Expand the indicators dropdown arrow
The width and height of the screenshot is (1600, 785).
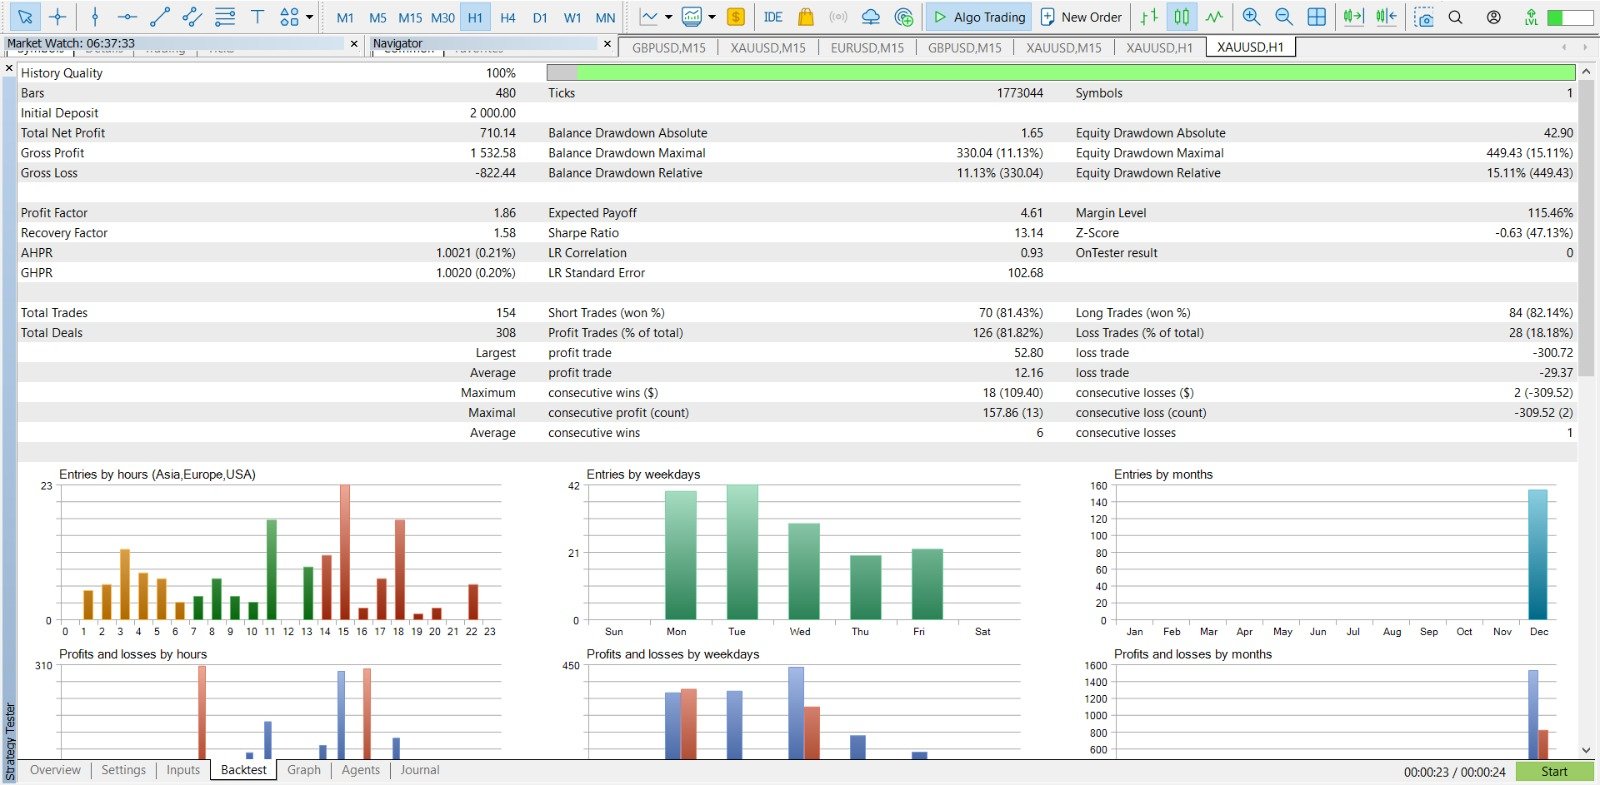712,17
